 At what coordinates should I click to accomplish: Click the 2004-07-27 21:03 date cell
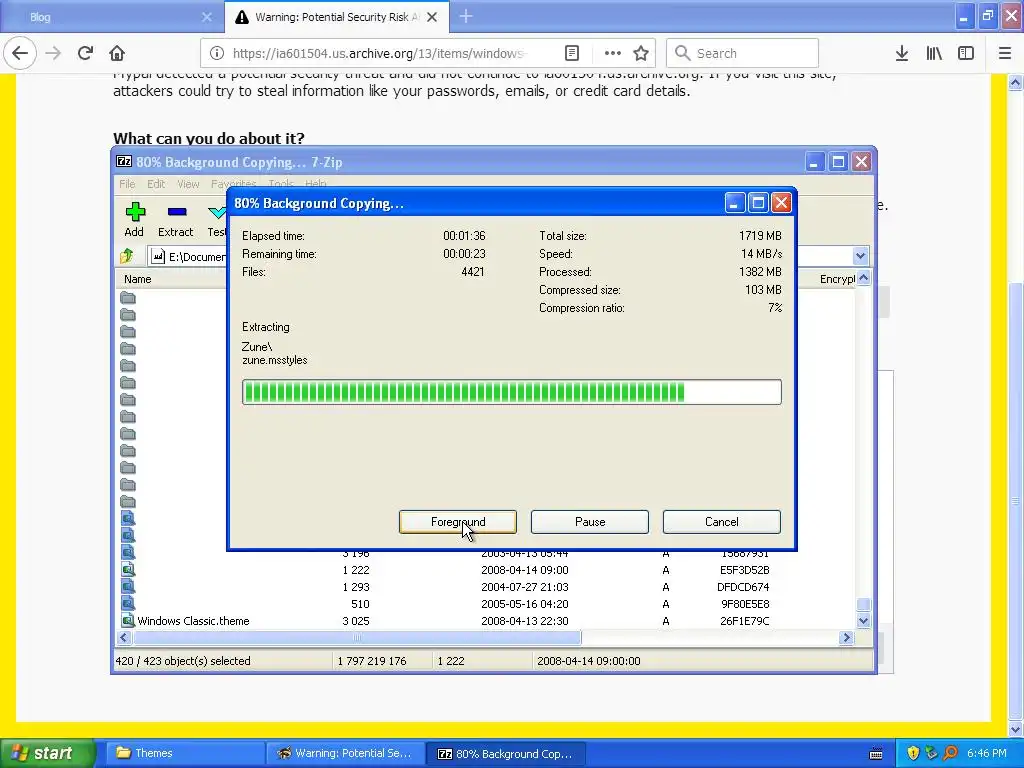tap(524, 587)
